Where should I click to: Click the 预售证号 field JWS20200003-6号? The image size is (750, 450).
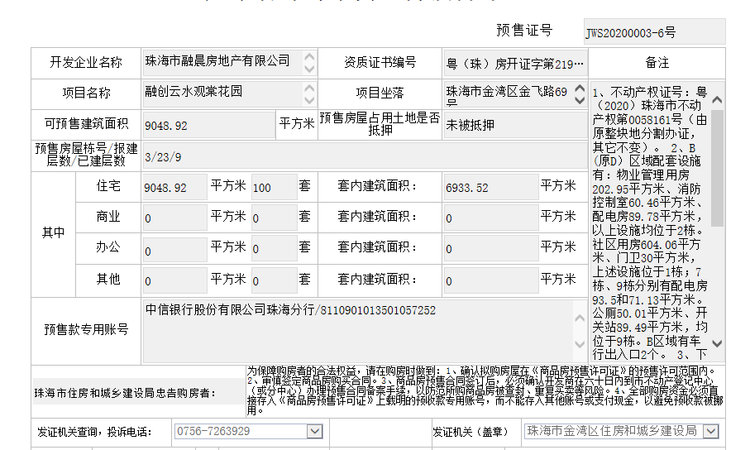(654, 32)
